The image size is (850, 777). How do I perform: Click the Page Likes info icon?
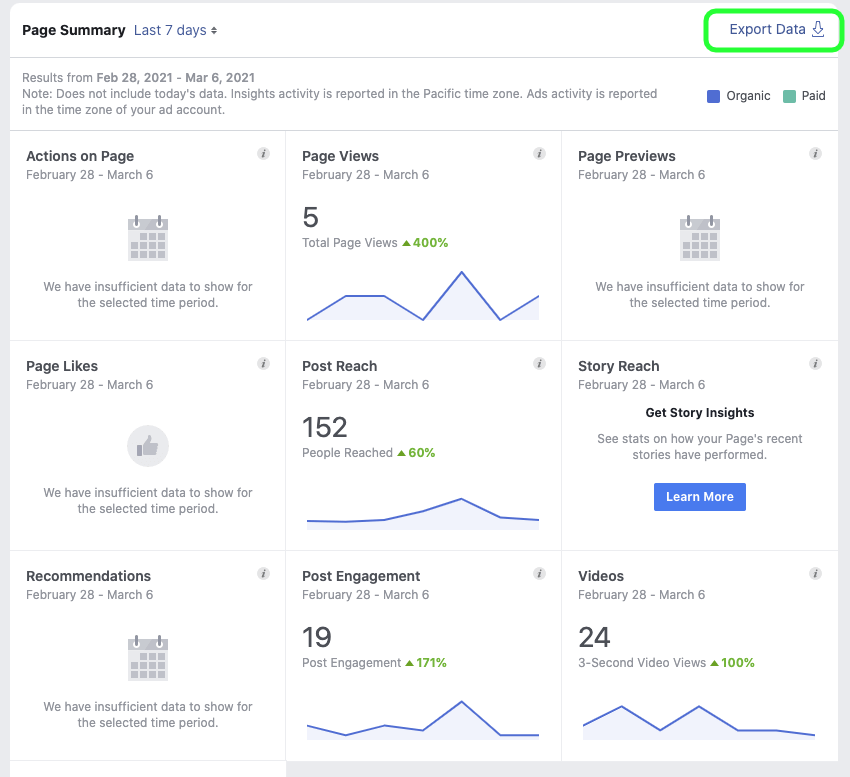pyautogui.click(x=264, y=364)
